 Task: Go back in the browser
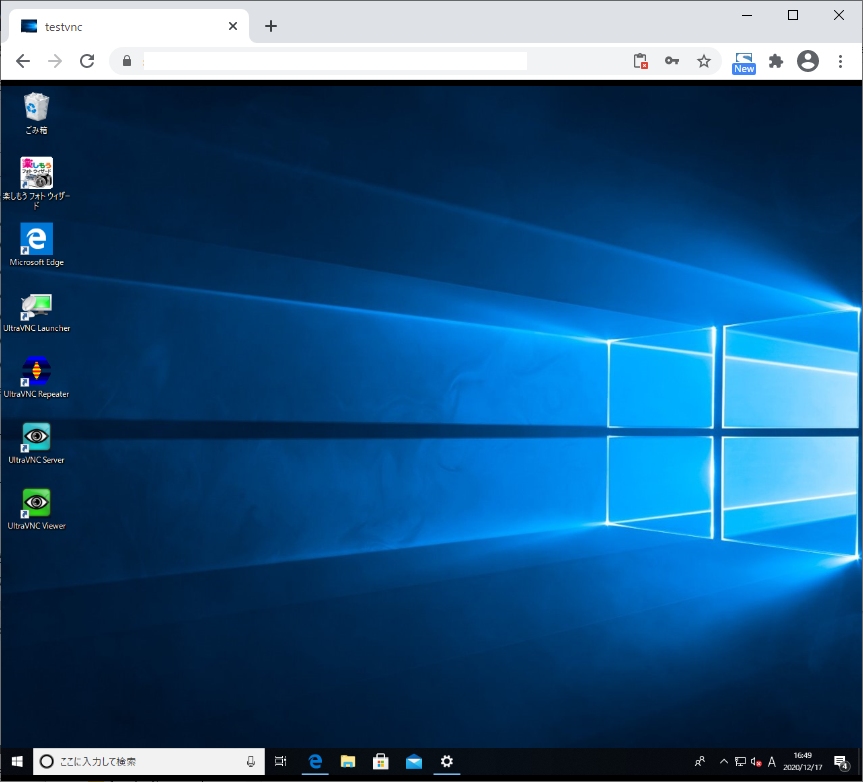click(x=23, y=61)
